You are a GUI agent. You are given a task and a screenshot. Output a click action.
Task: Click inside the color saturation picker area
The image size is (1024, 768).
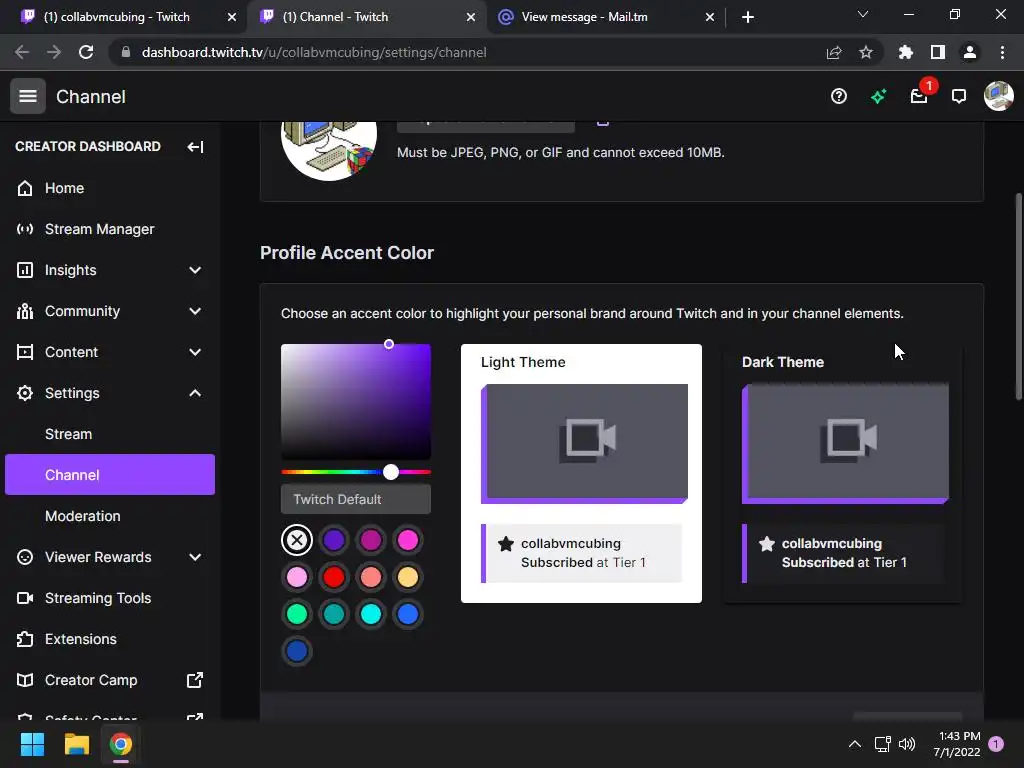click(x=356, y=402)
